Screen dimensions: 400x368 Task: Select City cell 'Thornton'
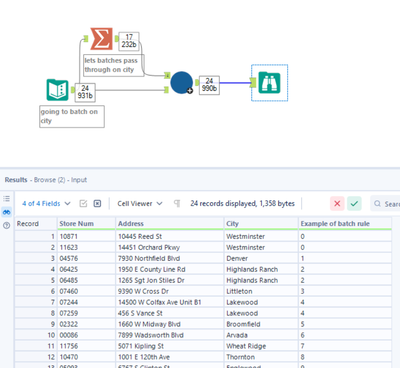click(261, 357)
